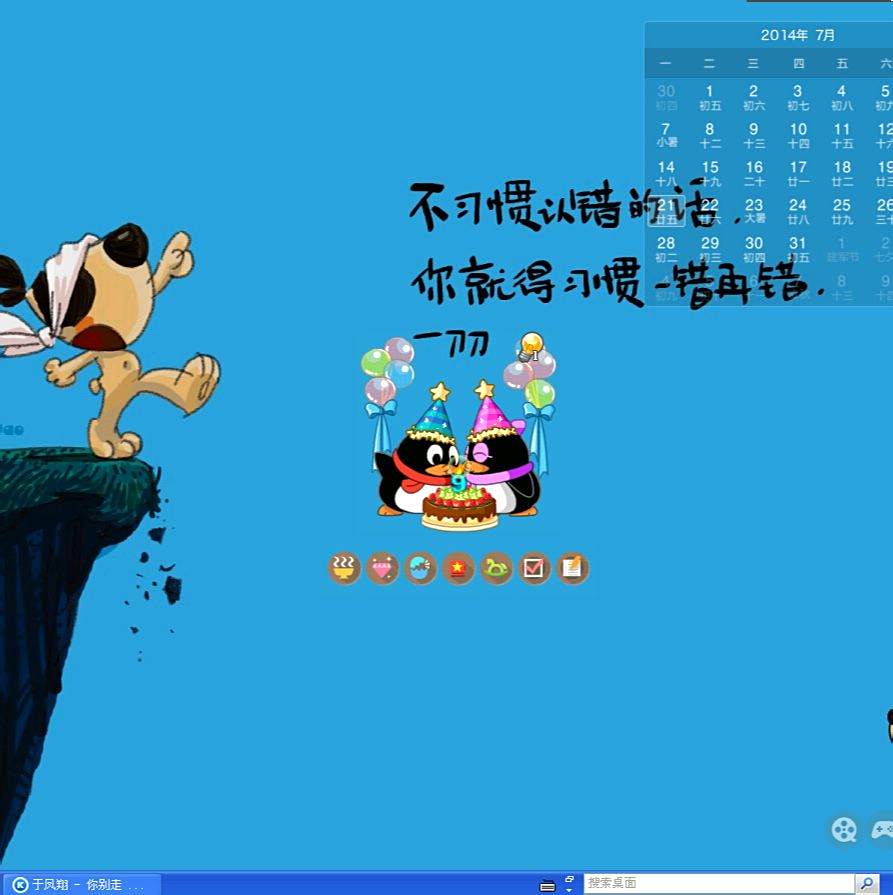Expand the small down arrow in taskbar
This screenshot has width=893, height=895.
pos(569,890)
